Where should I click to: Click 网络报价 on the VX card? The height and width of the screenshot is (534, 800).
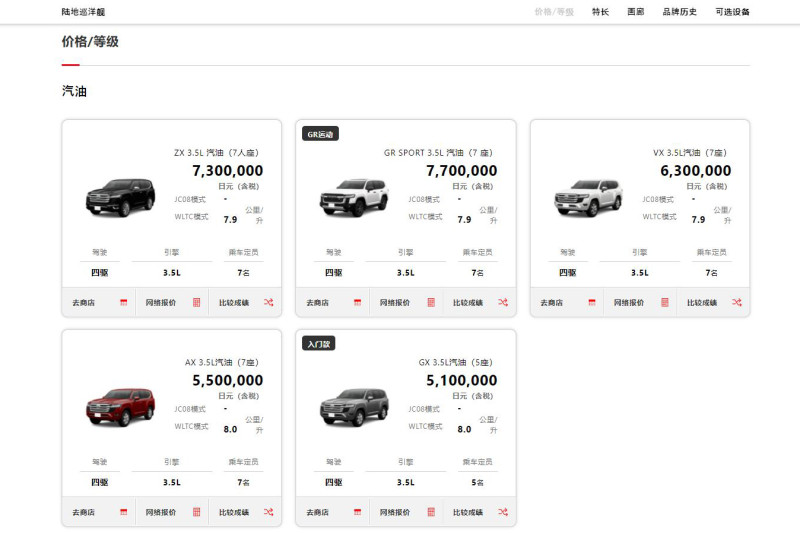(x=629, y=302)
